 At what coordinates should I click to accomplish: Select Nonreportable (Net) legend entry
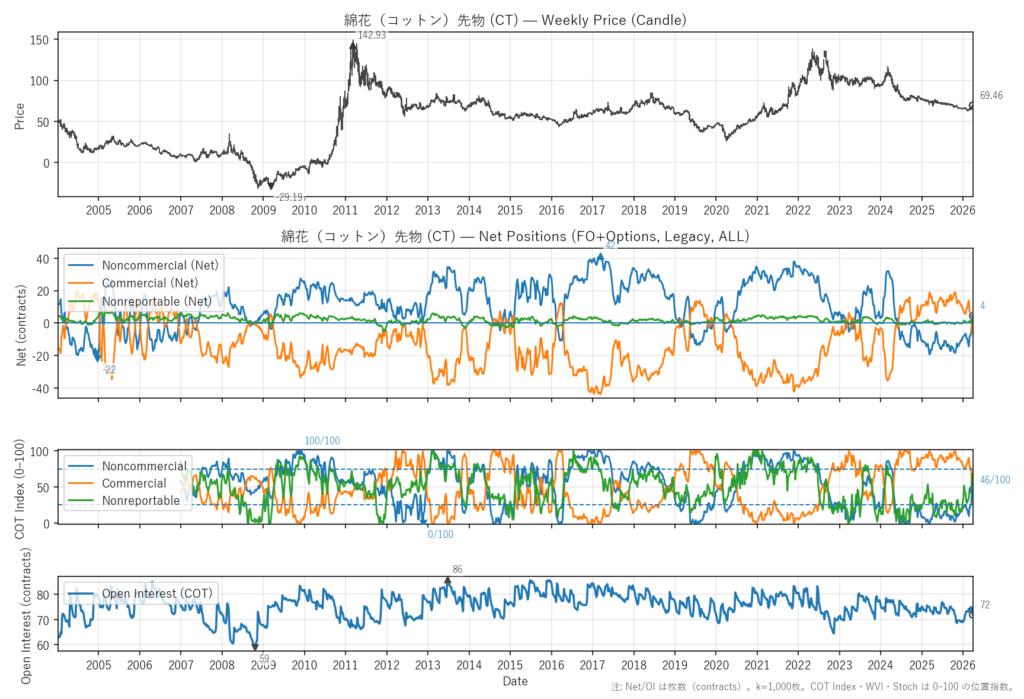coord(156,300)
